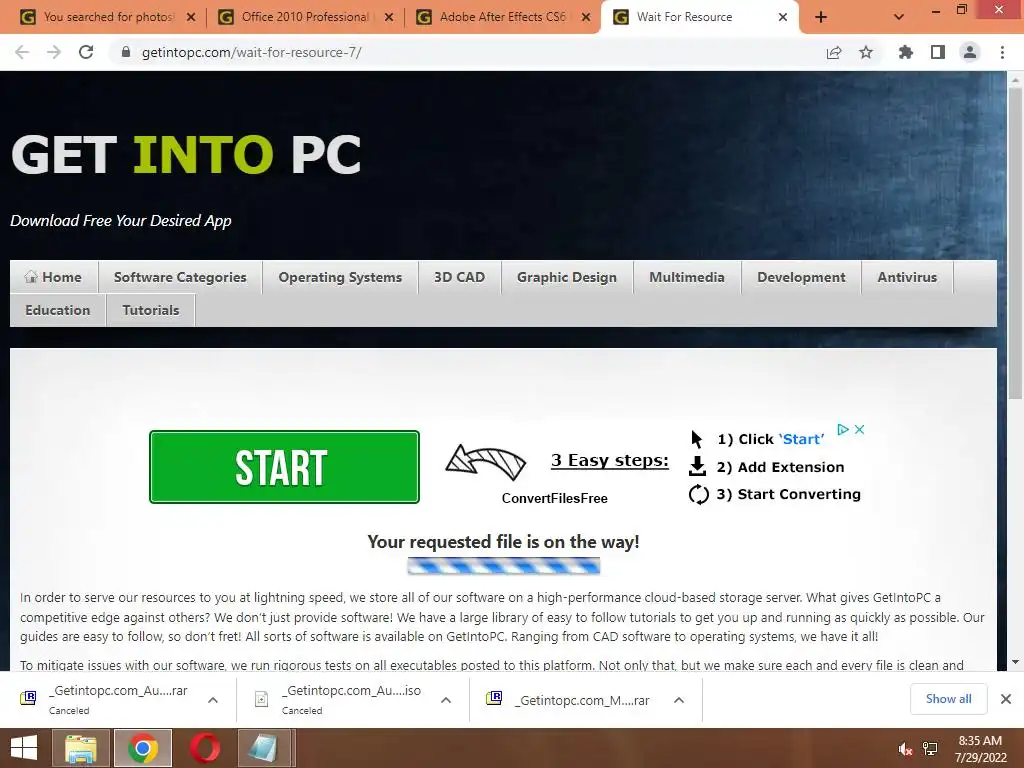Open the Extensions puzzle icon

[905, 52]
